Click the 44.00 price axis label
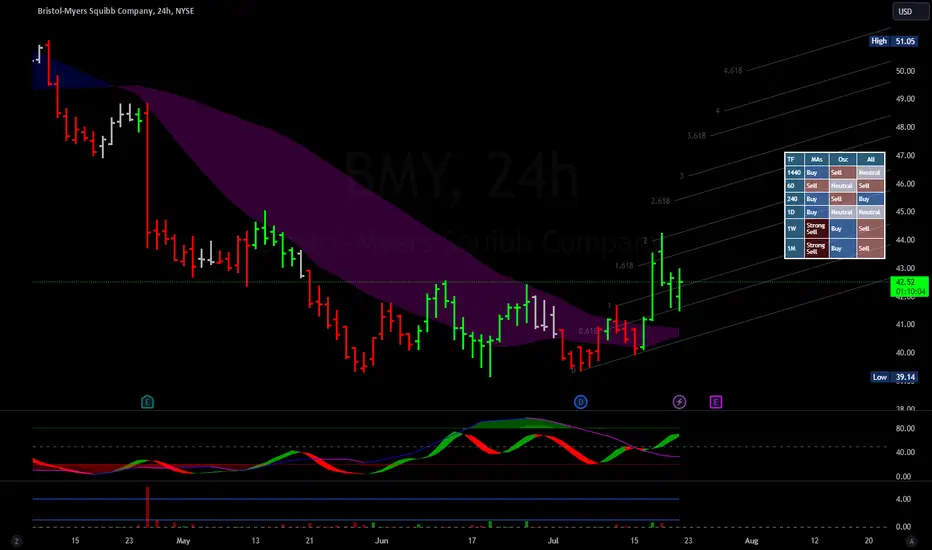932x550 pixels. tap(905, 240)
